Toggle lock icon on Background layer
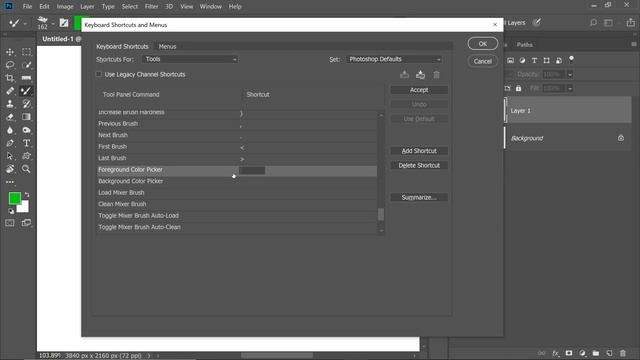The image size is (640, 360). (621, 138)
